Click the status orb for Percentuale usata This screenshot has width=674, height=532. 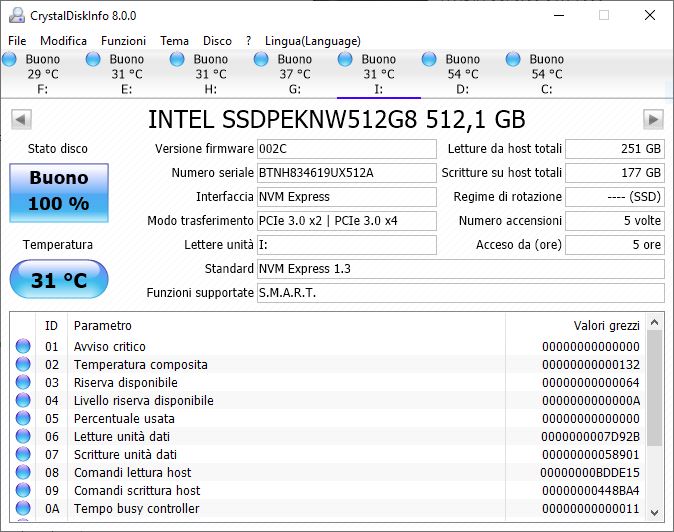pyautogui.click(x=23, y=418)
